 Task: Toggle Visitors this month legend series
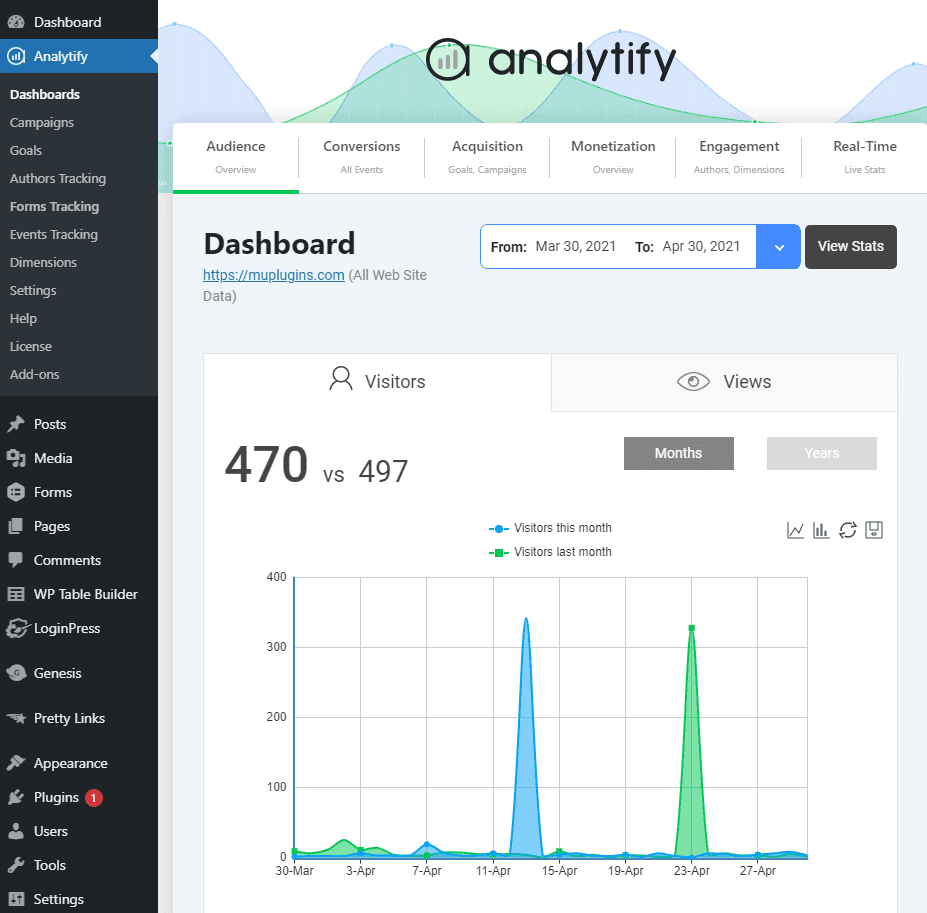tap(550, 528)
